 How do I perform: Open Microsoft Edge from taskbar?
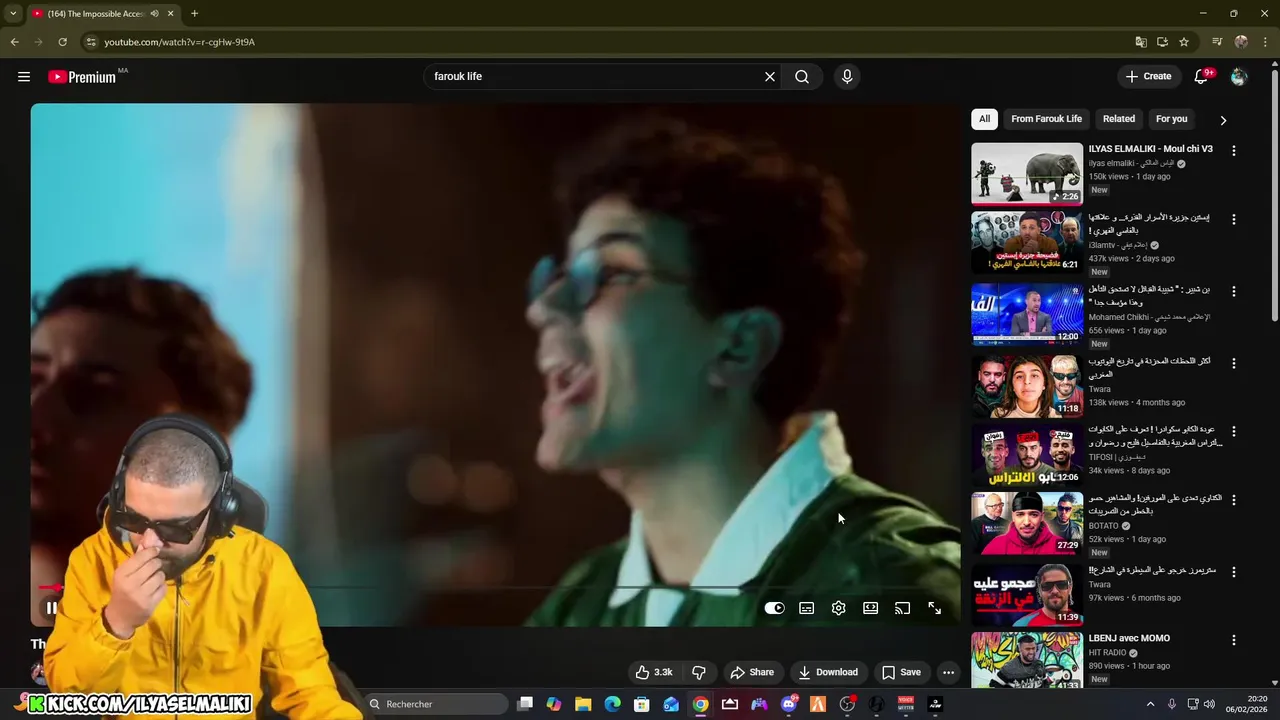612,704
